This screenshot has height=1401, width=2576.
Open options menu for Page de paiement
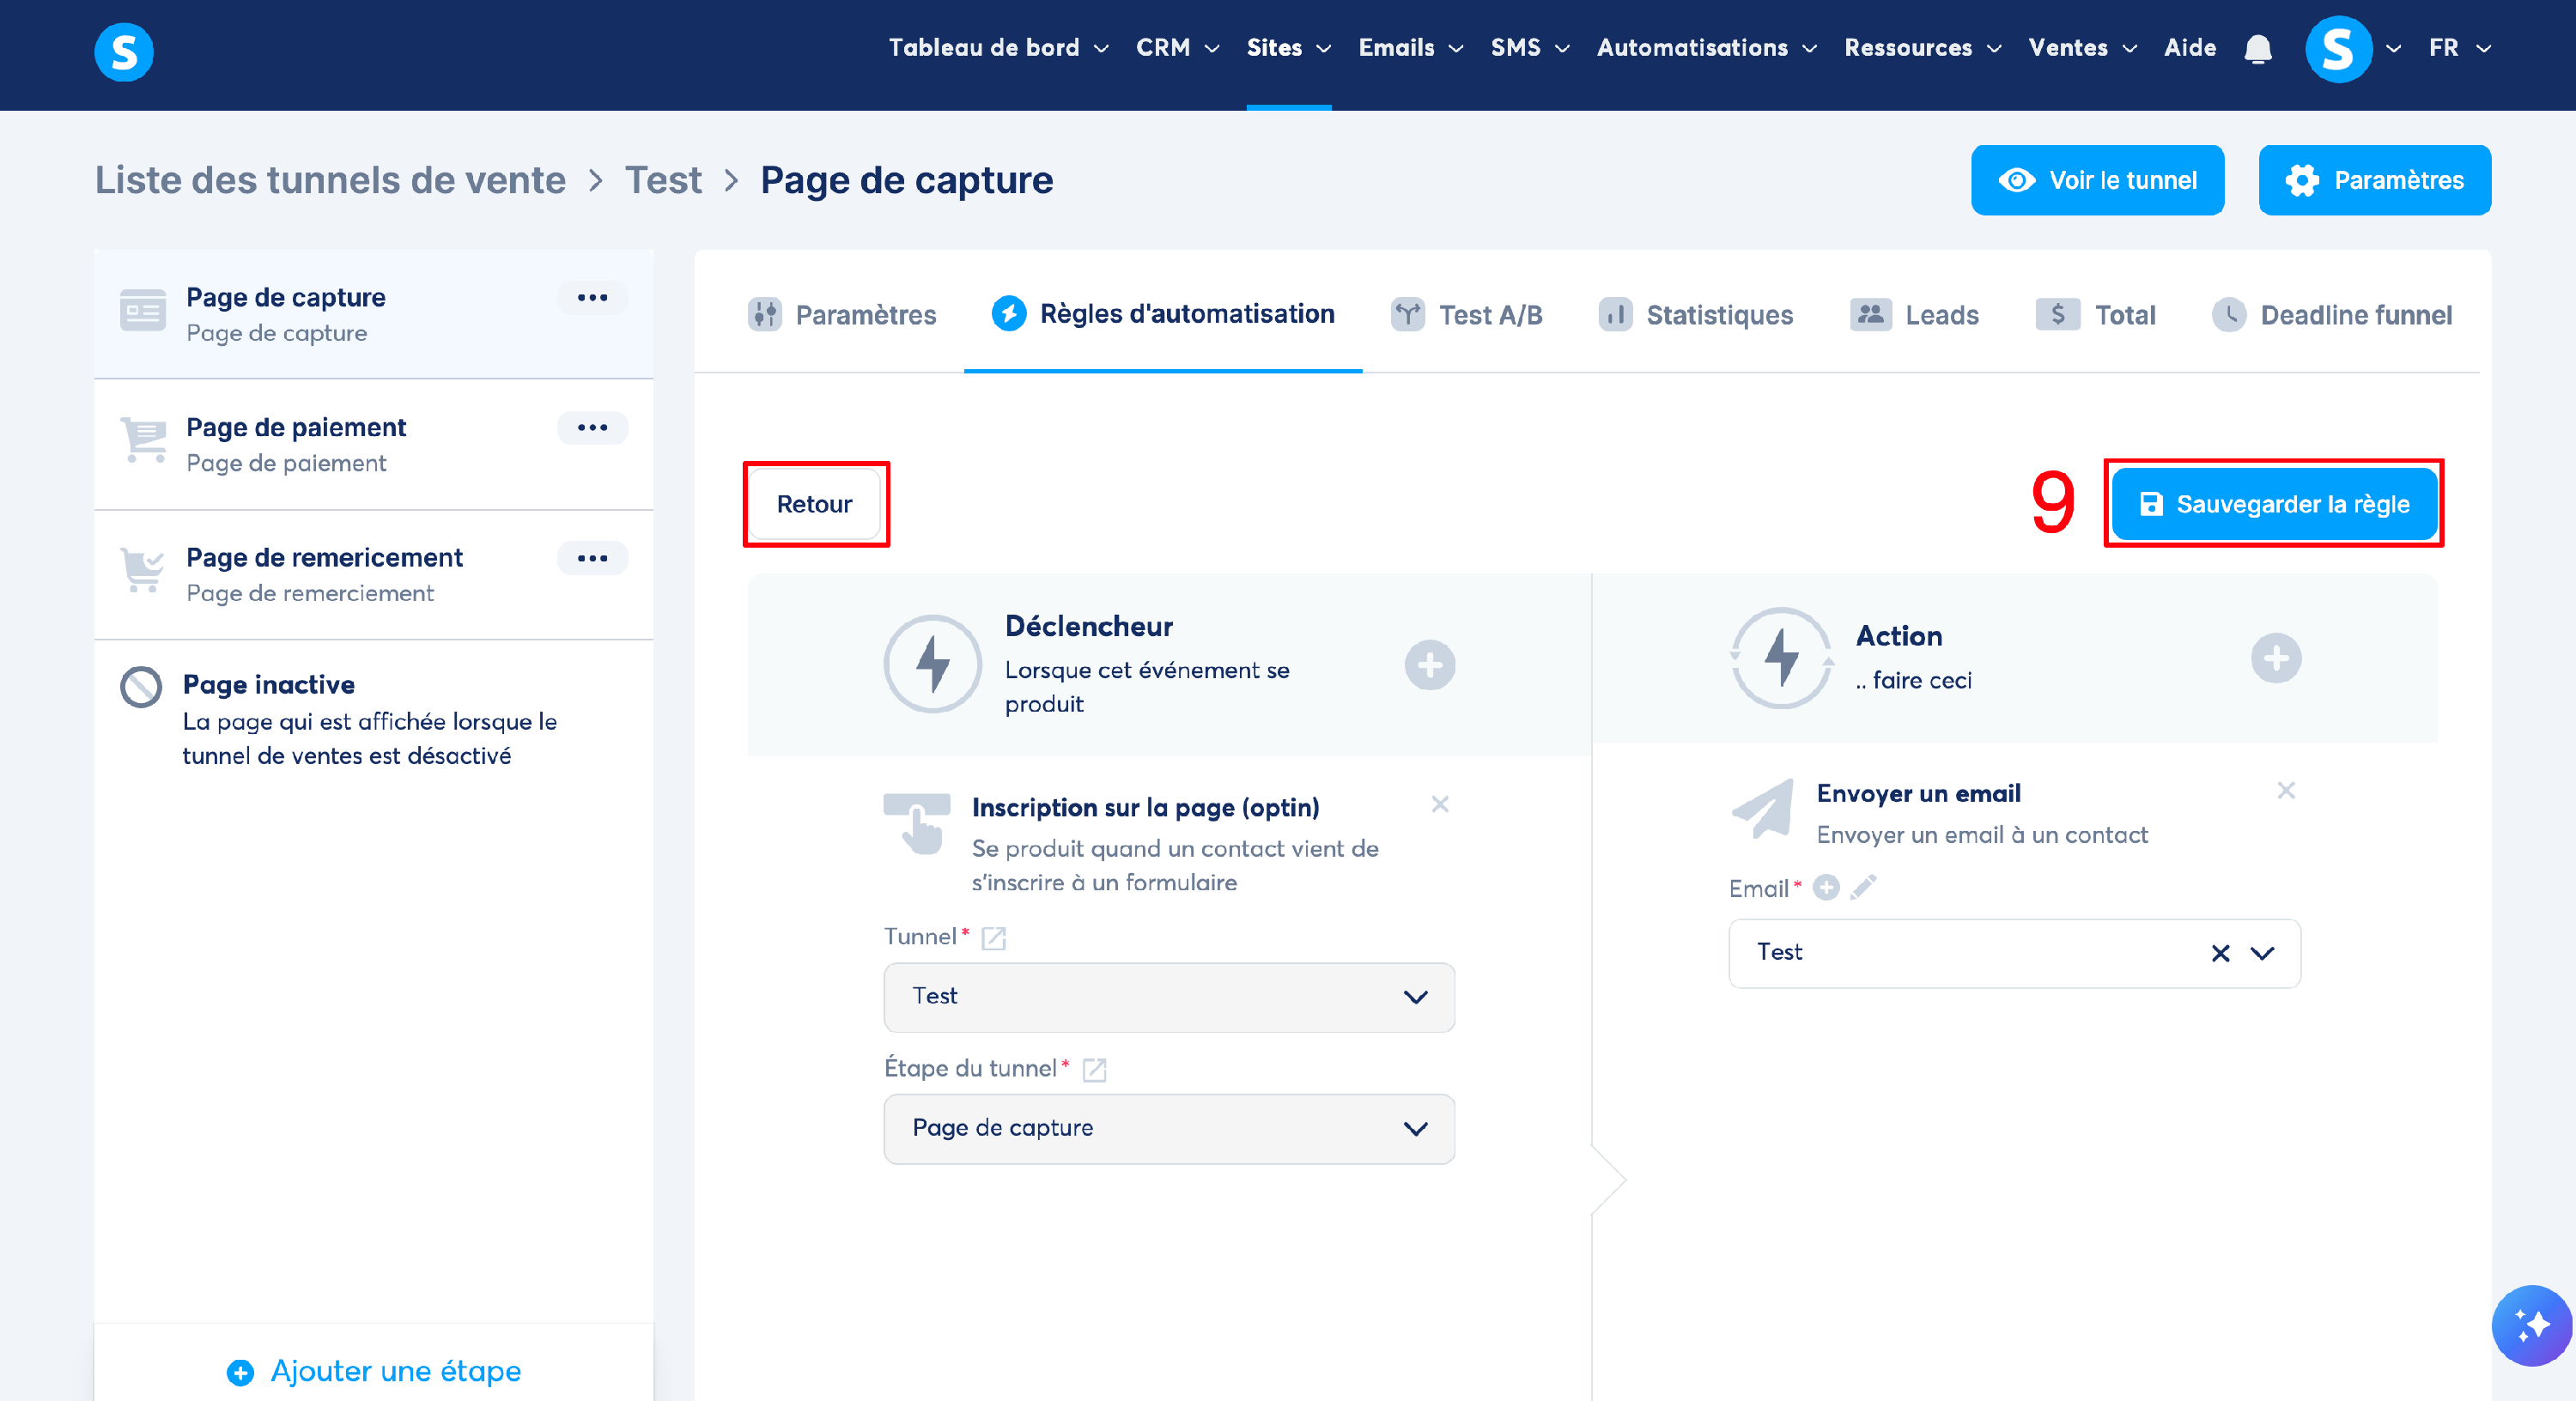tap(592, 427)
